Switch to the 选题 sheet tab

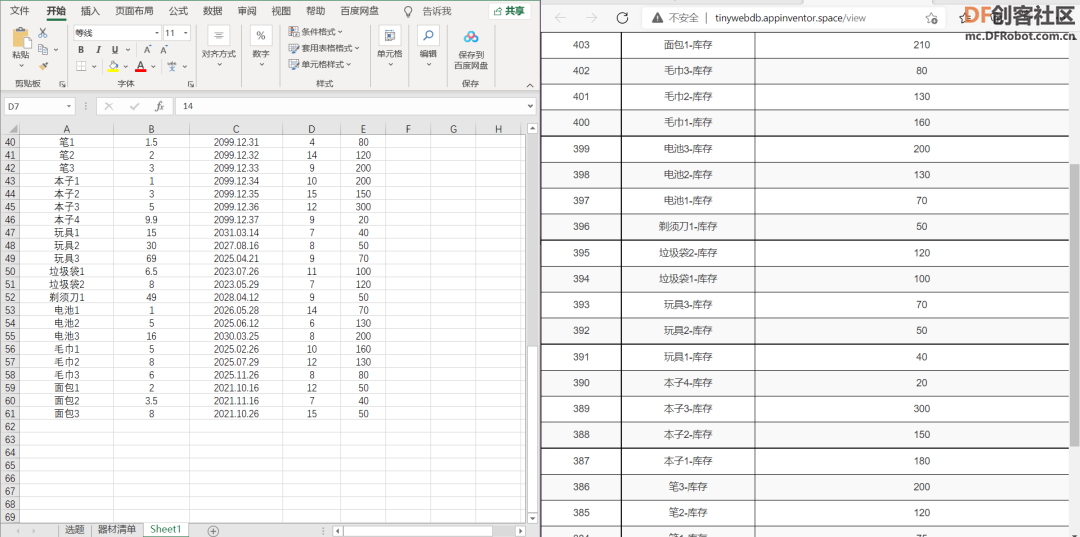pos(74,529)
